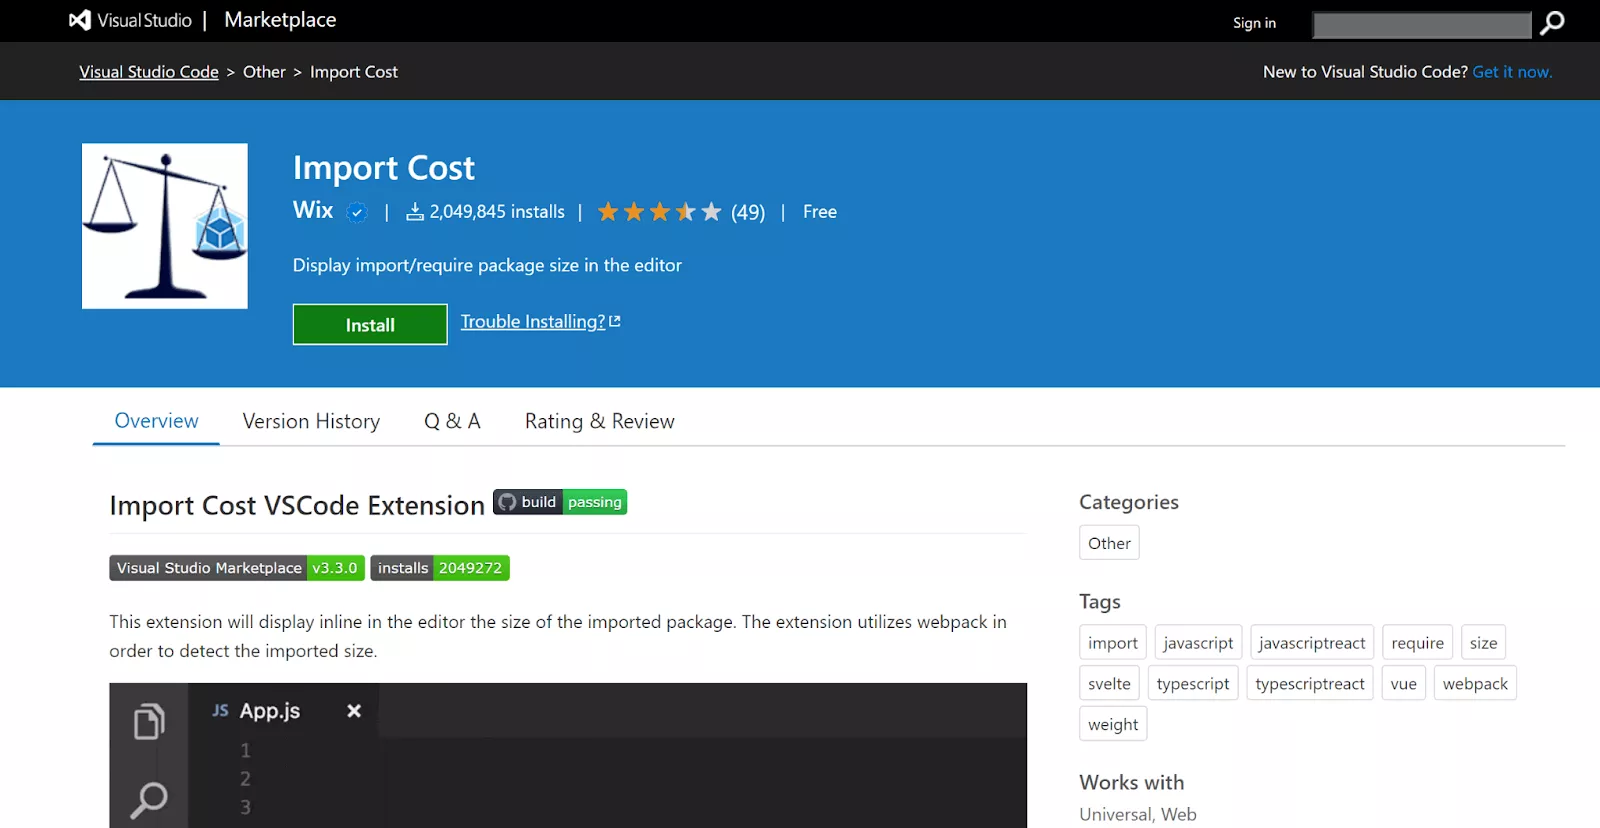Image resolution: width=1600 pixels, height=828 pixels.
Task: Click the Wix publisher name
Action: coord(313,210)
